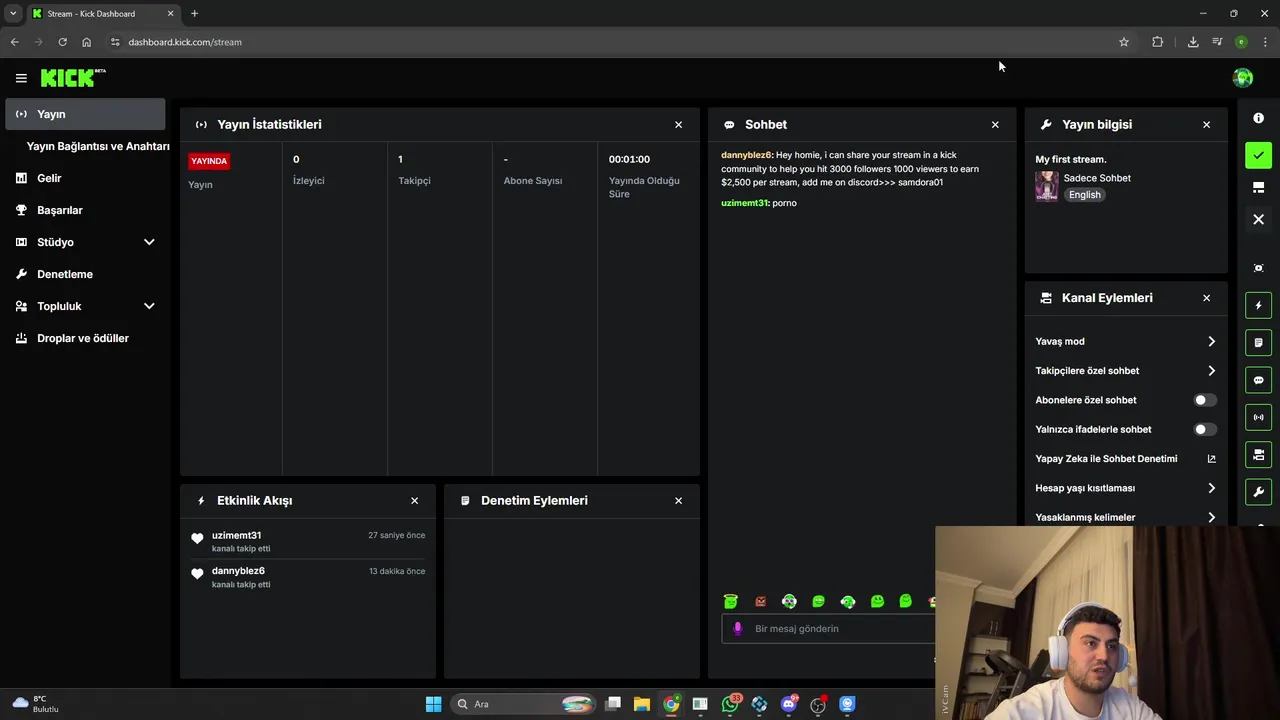Screen dimensions: 1280x720
Task: Toggle the activity feed lightning widget icon
Action: click(x=1259, y=305)
